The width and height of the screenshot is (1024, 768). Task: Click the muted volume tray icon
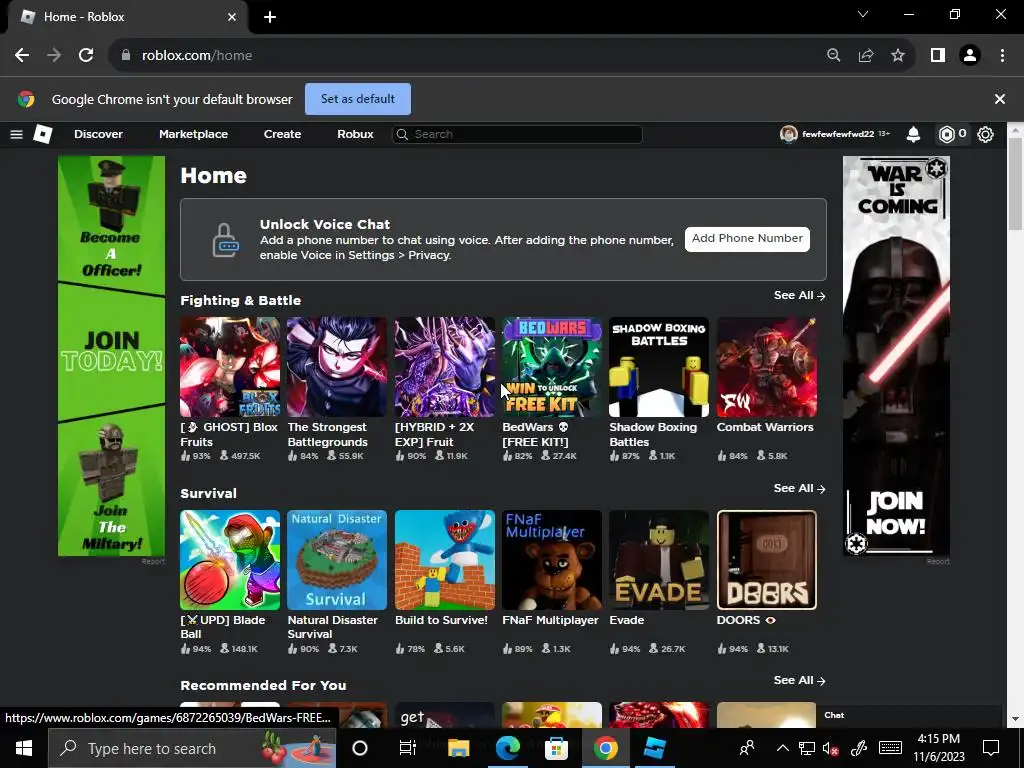click(x=830, y=748)
